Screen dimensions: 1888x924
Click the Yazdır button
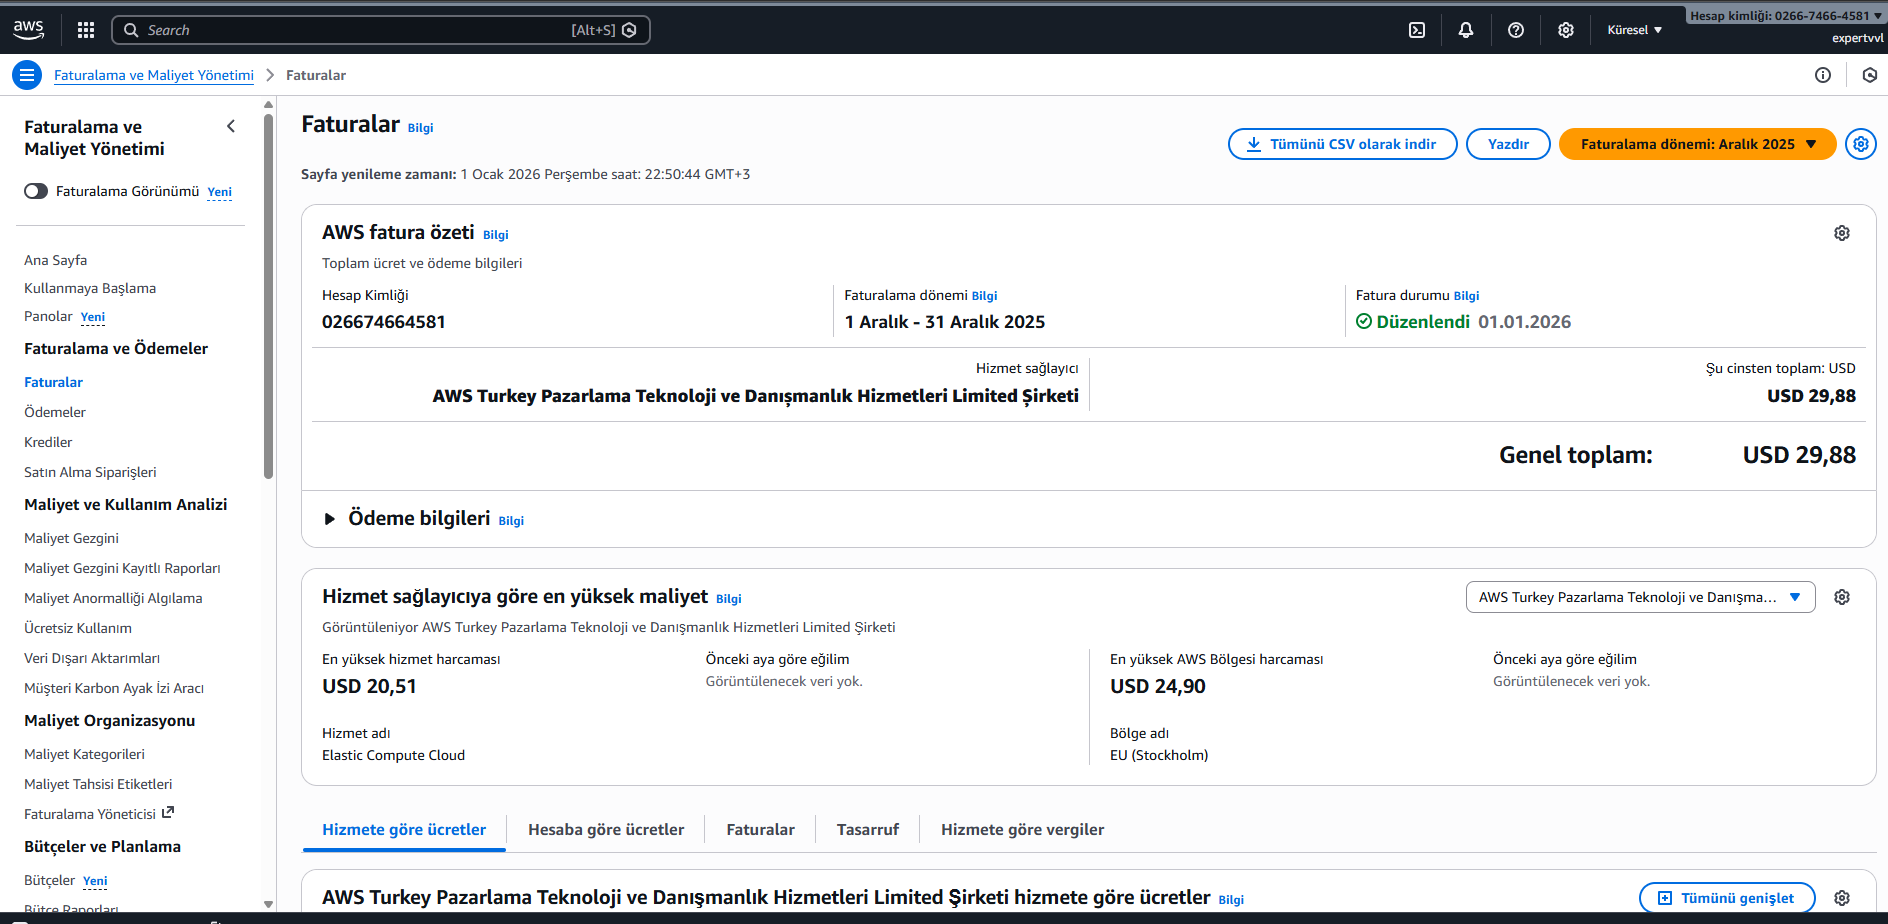coord(1508,144)
